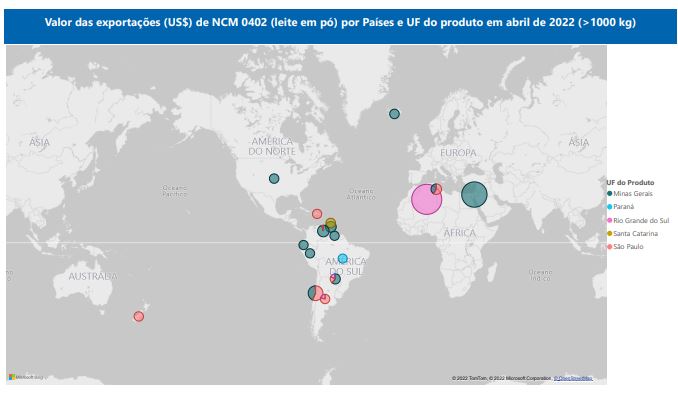Click the UF do Produto legend title
Viewport: 678px width, 396px height.
click(x=630, y=182)
